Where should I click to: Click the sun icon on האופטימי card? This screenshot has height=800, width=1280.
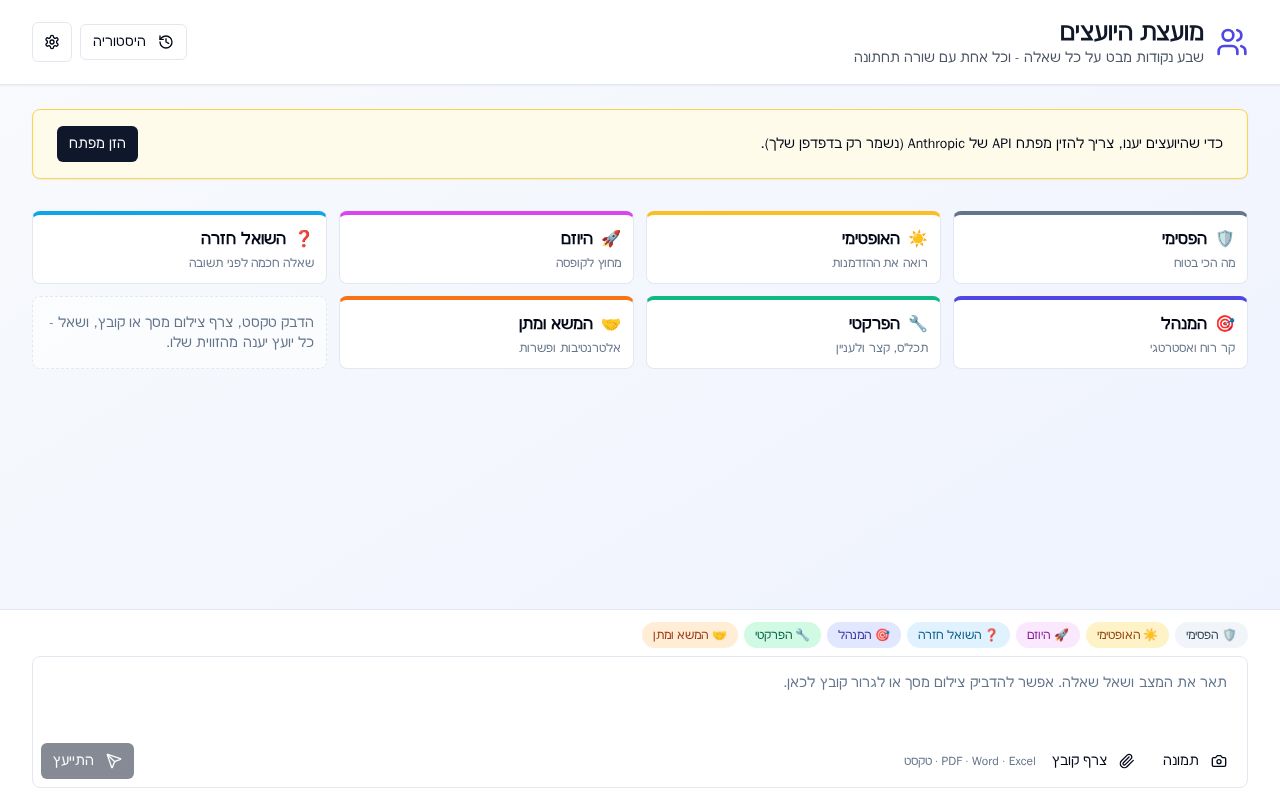(918, 239)
